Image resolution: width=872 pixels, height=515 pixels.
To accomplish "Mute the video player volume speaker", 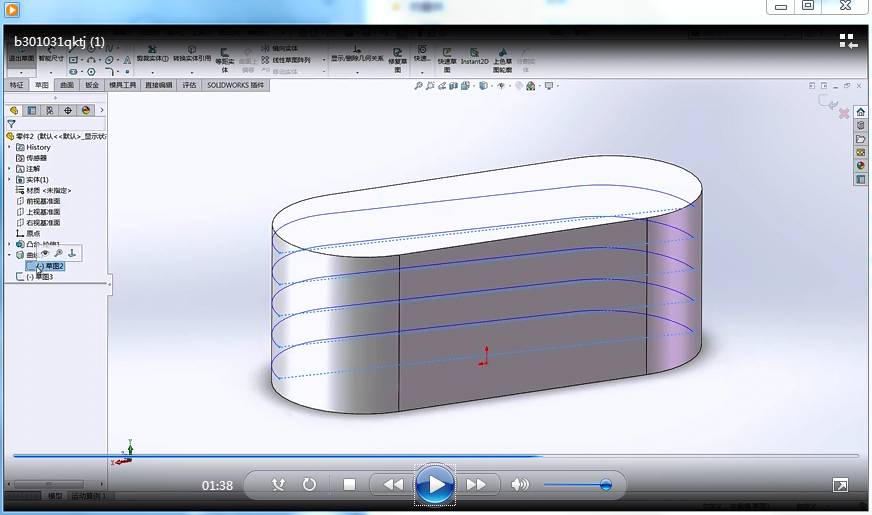I will click(x=519, y=485).
